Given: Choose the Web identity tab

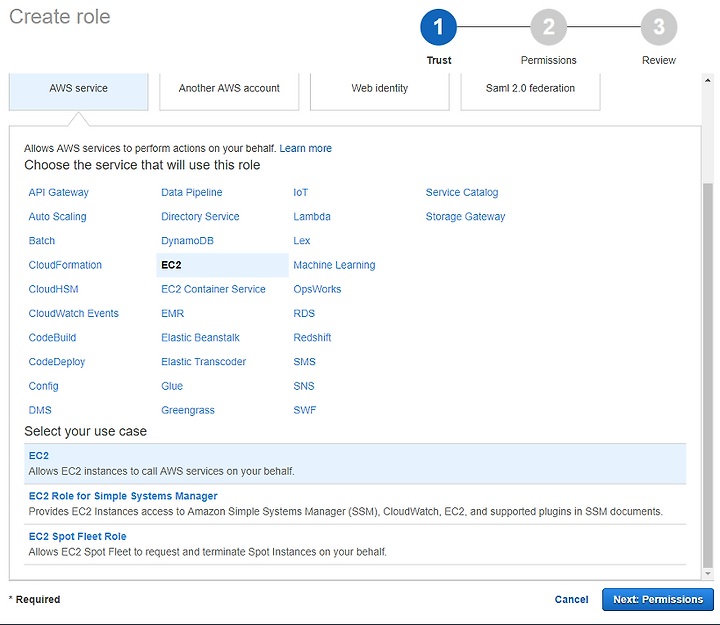Looking at the screenshot, I should tap(380, 91).
